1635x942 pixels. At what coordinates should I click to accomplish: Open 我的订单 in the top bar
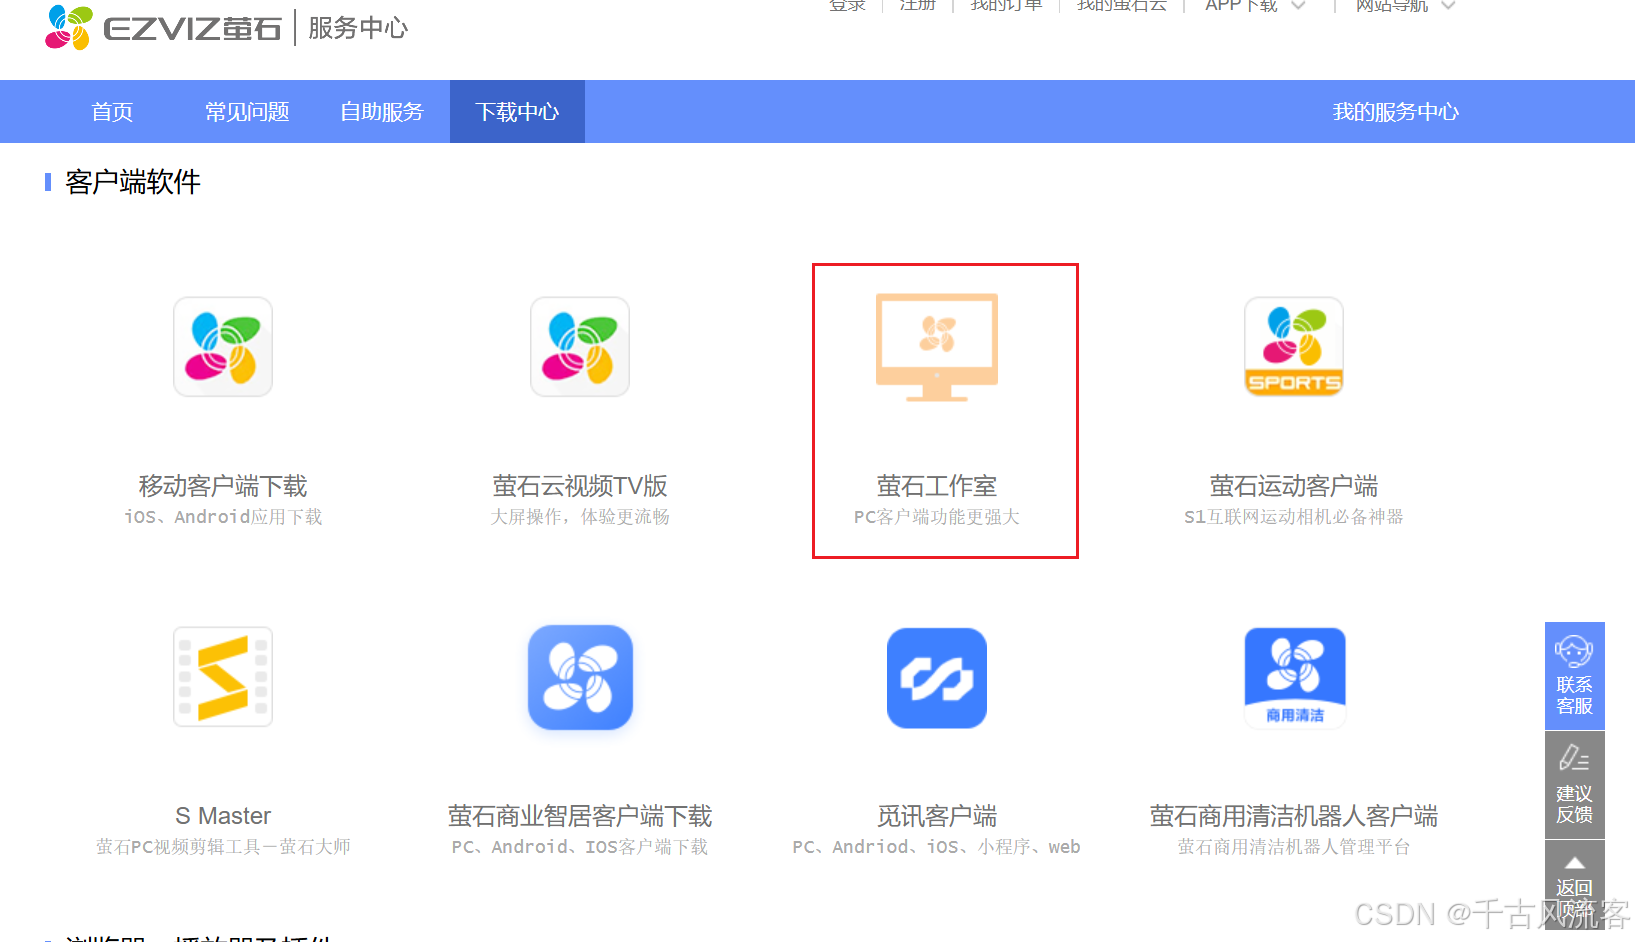pyautogui.click(x=1006, y=5)
